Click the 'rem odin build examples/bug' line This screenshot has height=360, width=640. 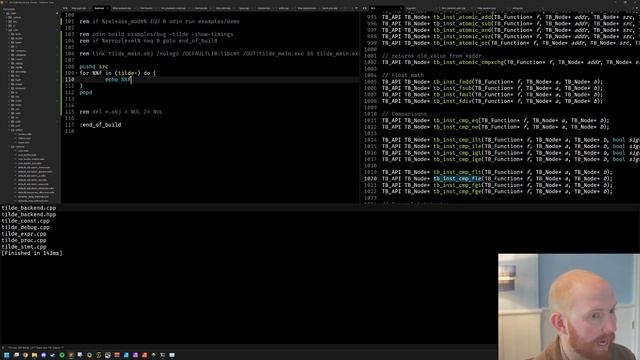(x=156, y=34)
